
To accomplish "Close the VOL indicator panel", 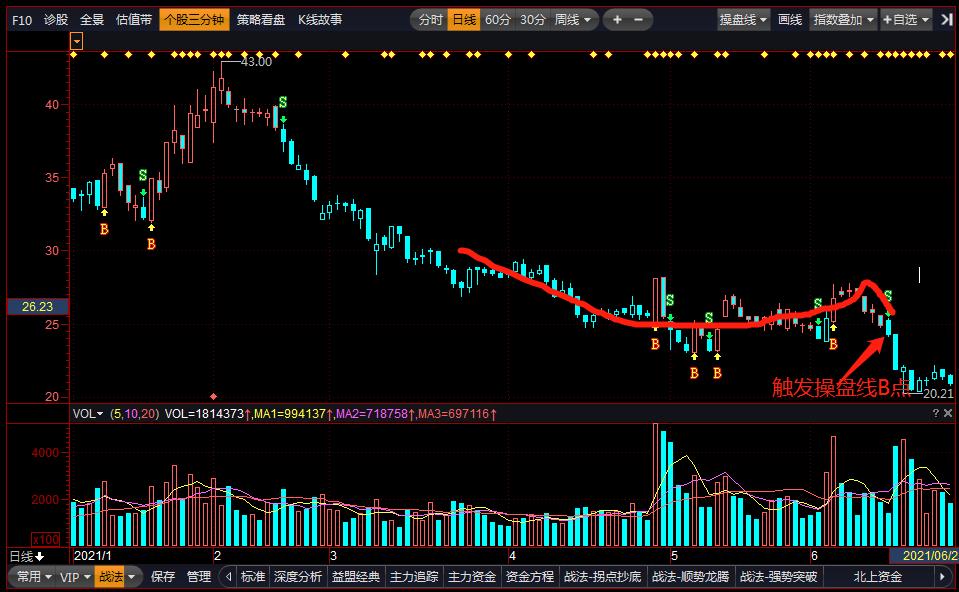I will point(948,413).
